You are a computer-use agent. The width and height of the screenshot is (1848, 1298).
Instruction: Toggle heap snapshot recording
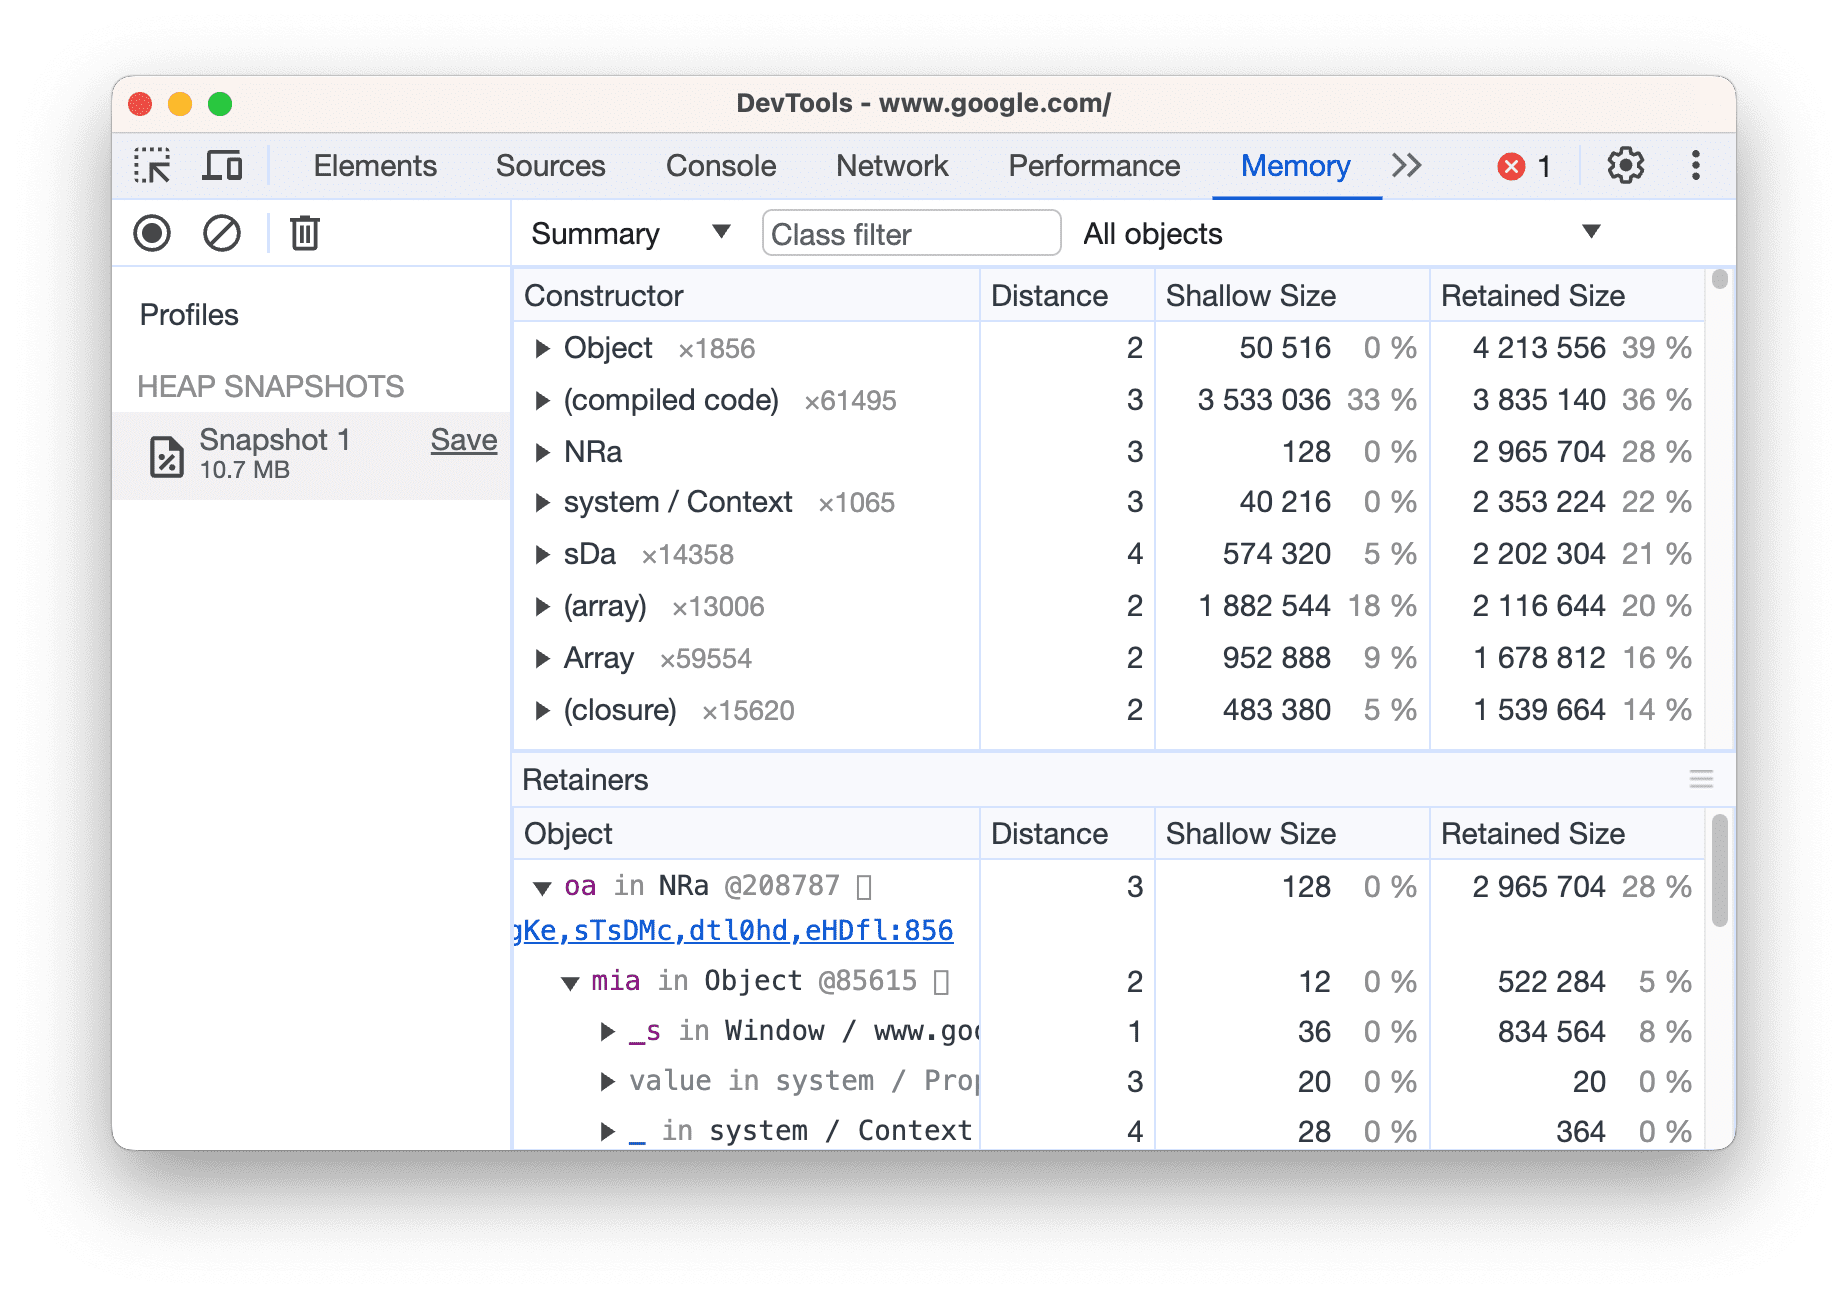[x=152, y=232]
